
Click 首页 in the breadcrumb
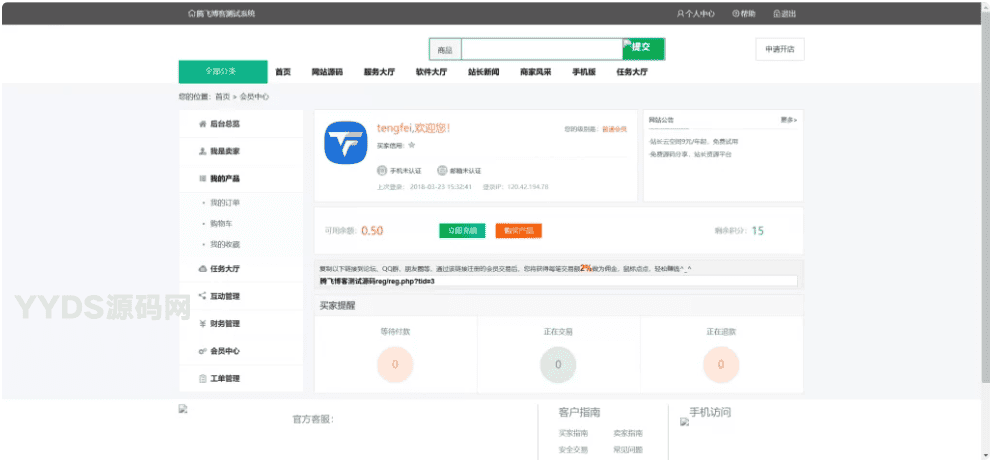tap(222, 97)
